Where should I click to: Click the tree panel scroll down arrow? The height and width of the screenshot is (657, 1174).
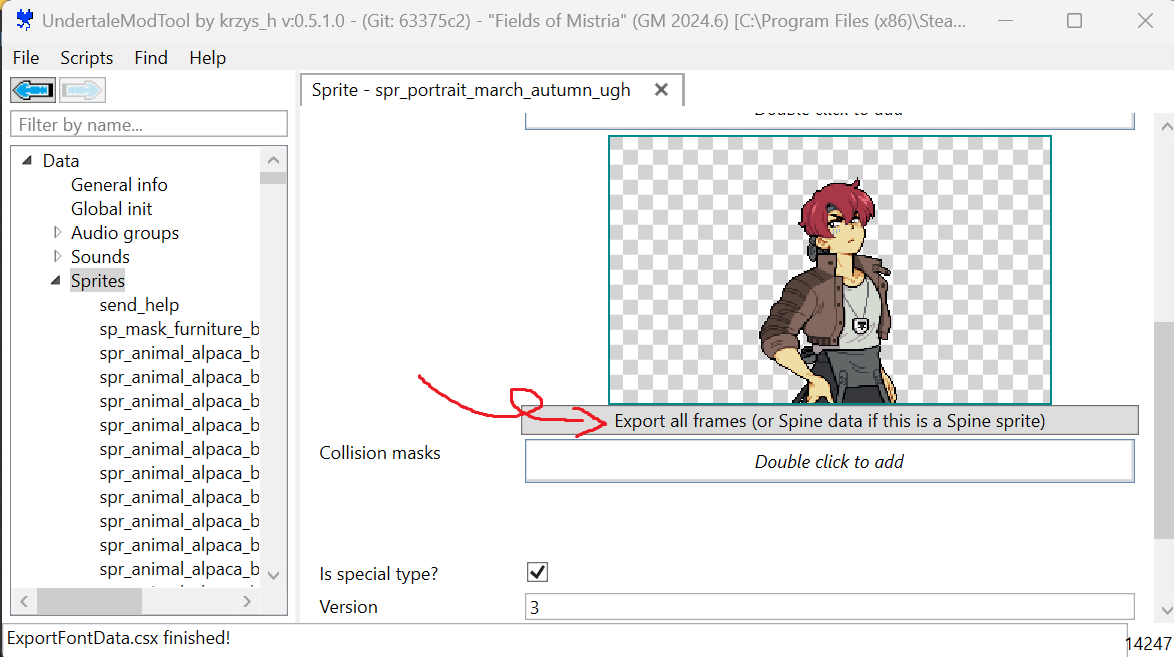coord(273,575)
